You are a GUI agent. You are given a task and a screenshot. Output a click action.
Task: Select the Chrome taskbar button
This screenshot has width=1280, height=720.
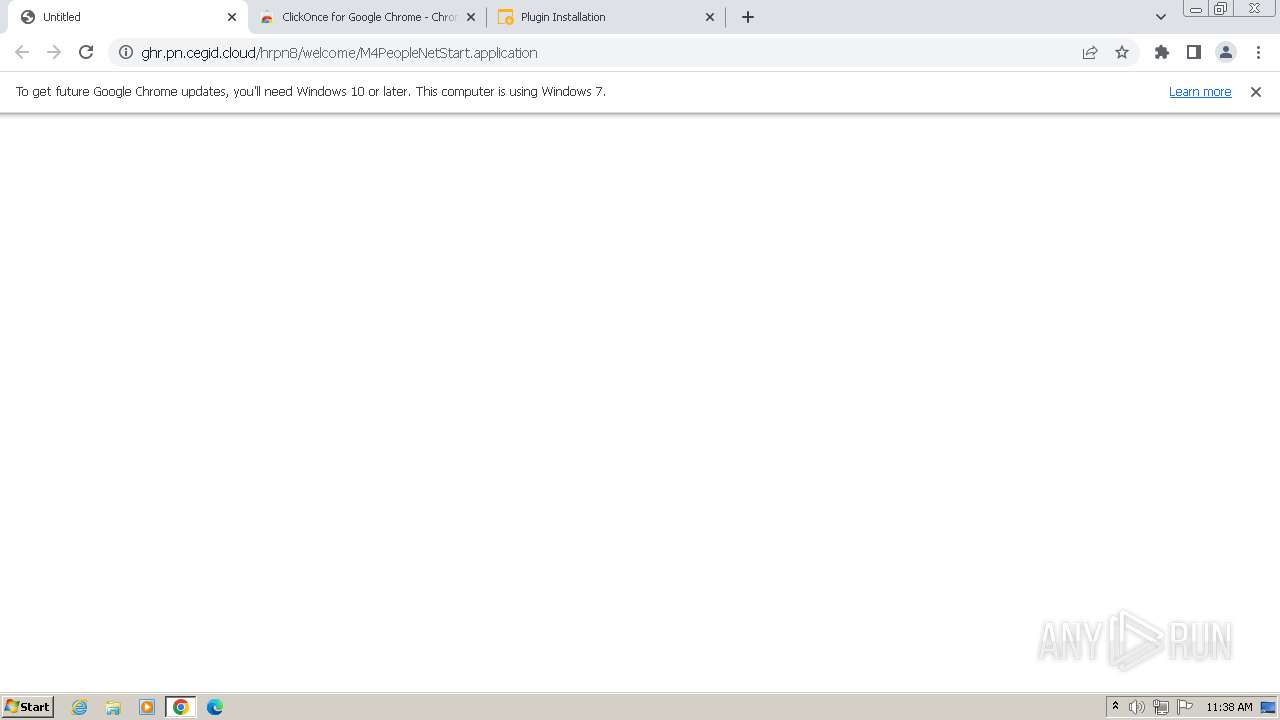point(181,707)
